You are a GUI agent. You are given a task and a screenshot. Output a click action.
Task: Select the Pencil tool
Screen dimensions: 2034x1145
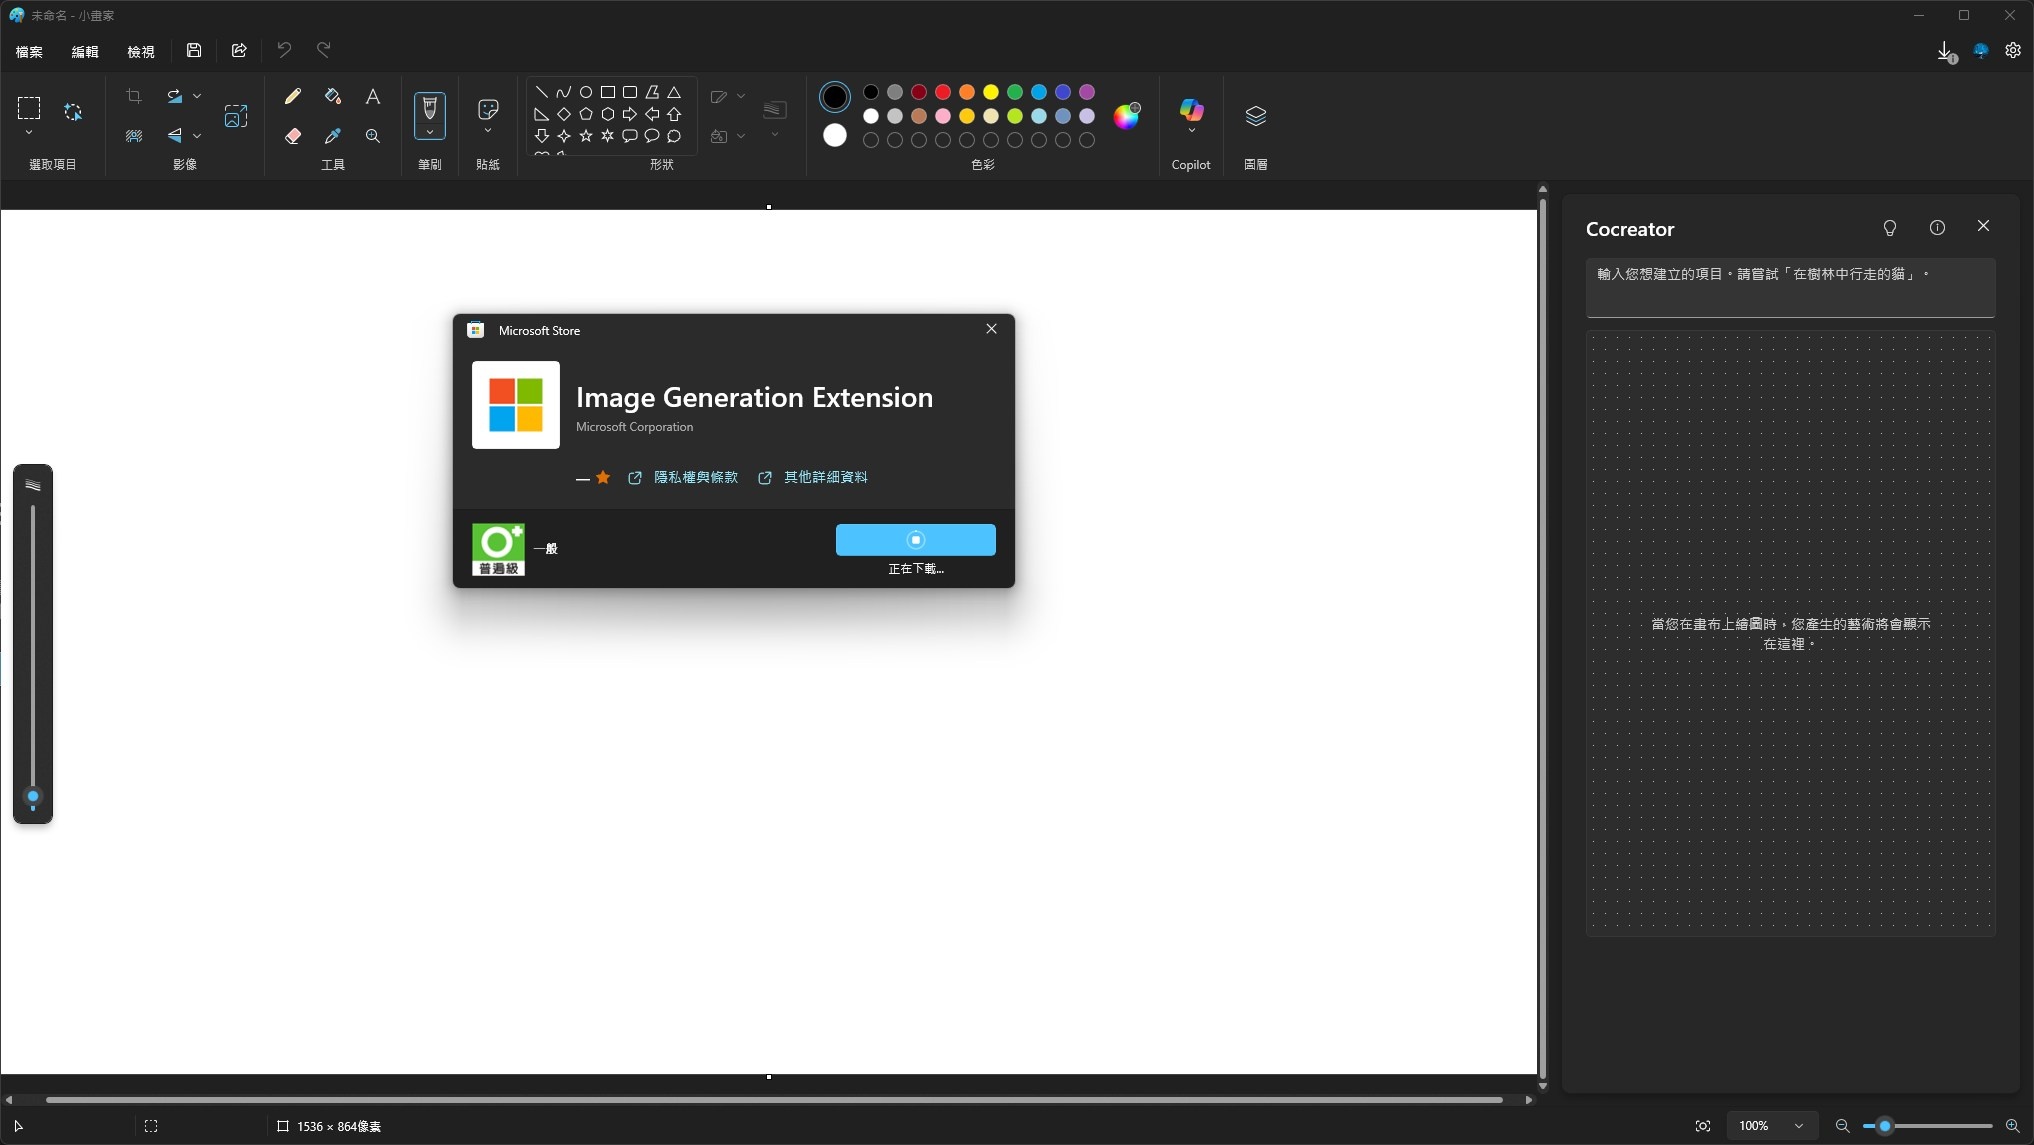point(292,96)
